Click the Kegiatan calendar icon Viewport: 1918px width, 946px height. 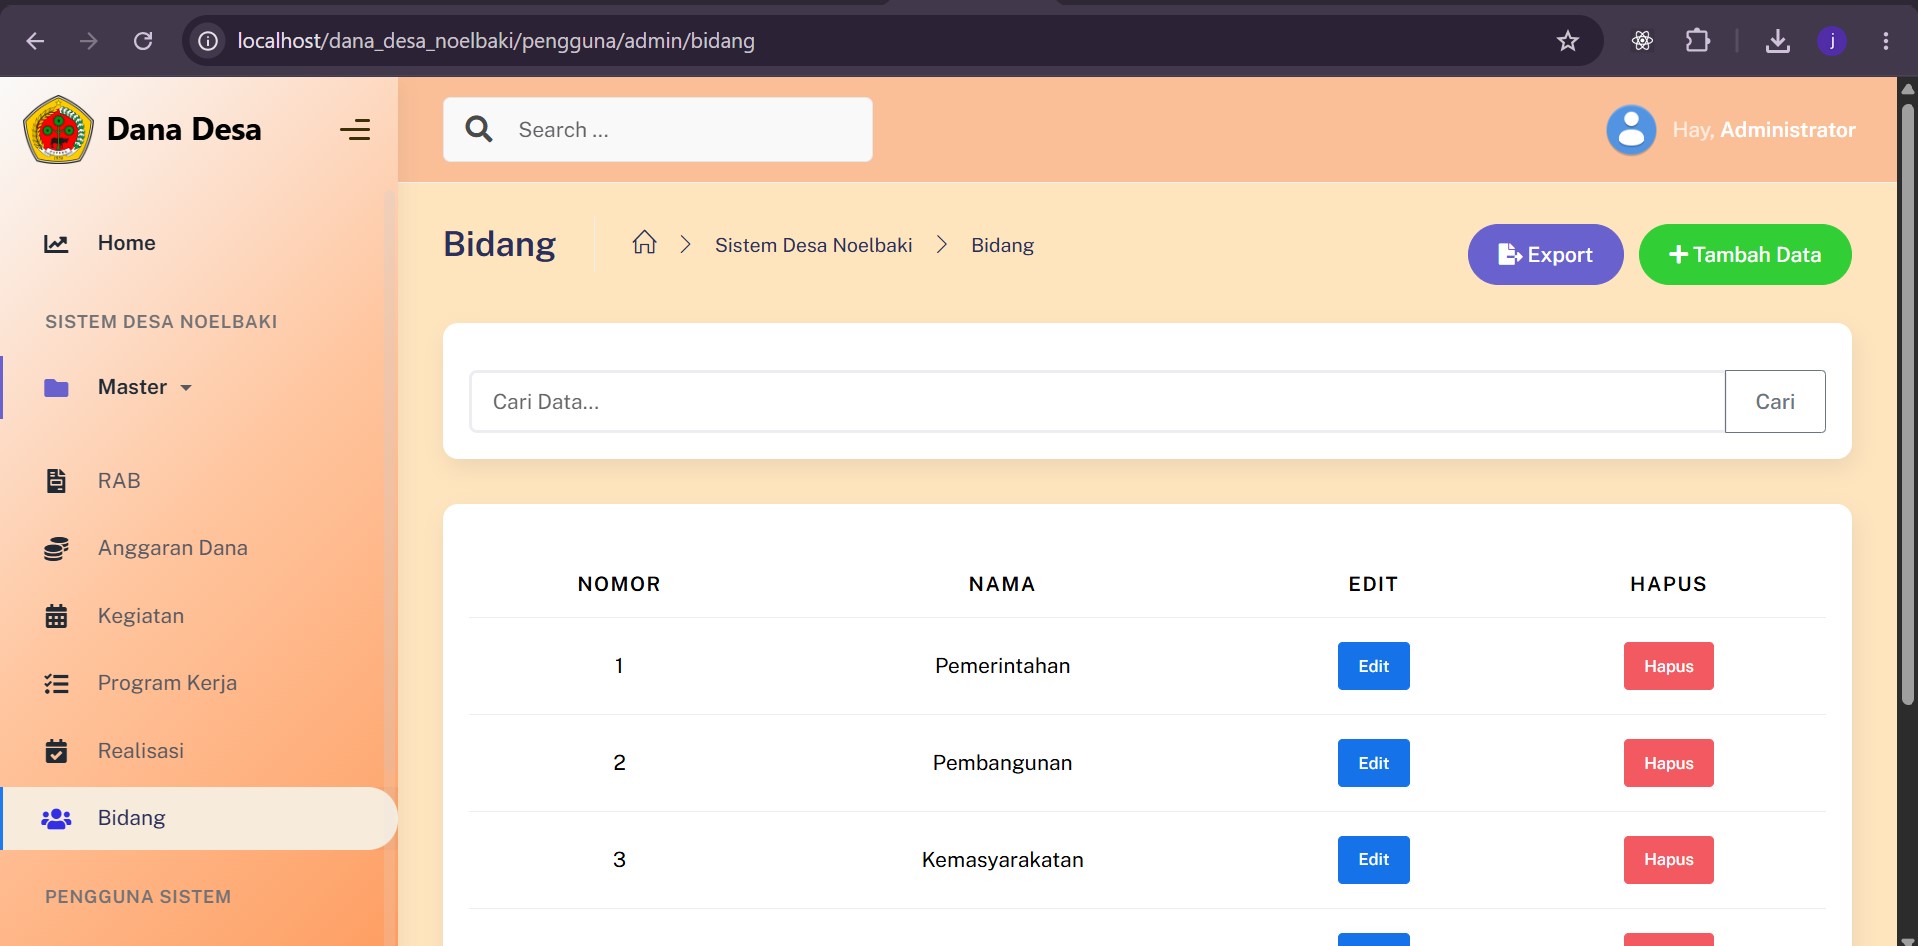coord(56,616)
